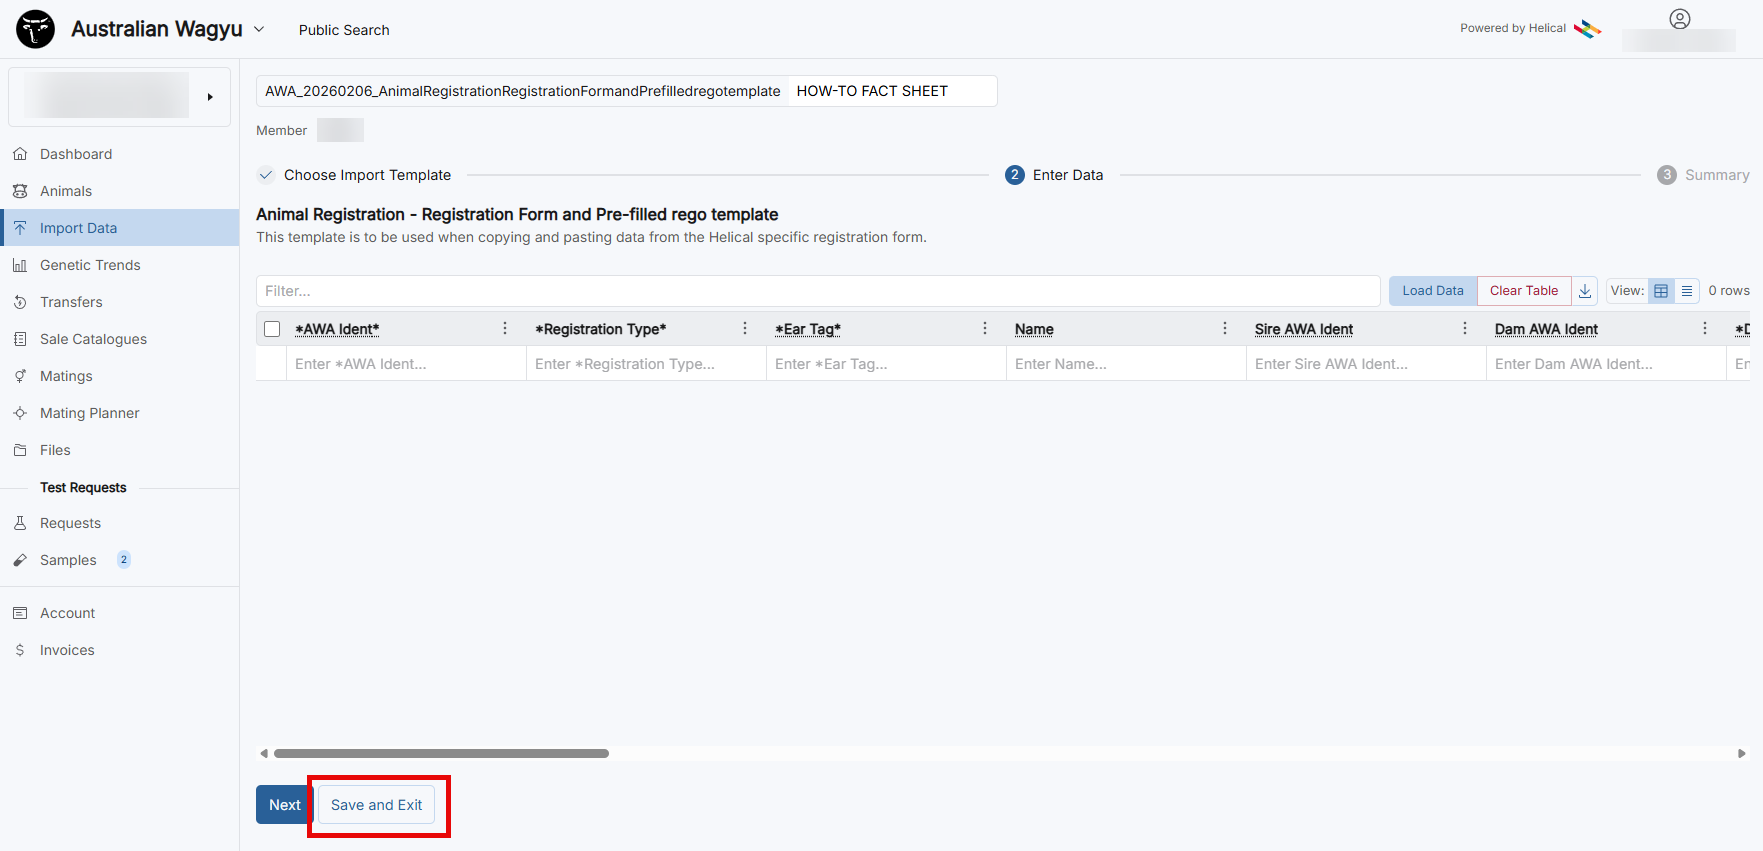Switch to list view mode
This screenshot has height=851, width=1763.
pos(1687,291)
